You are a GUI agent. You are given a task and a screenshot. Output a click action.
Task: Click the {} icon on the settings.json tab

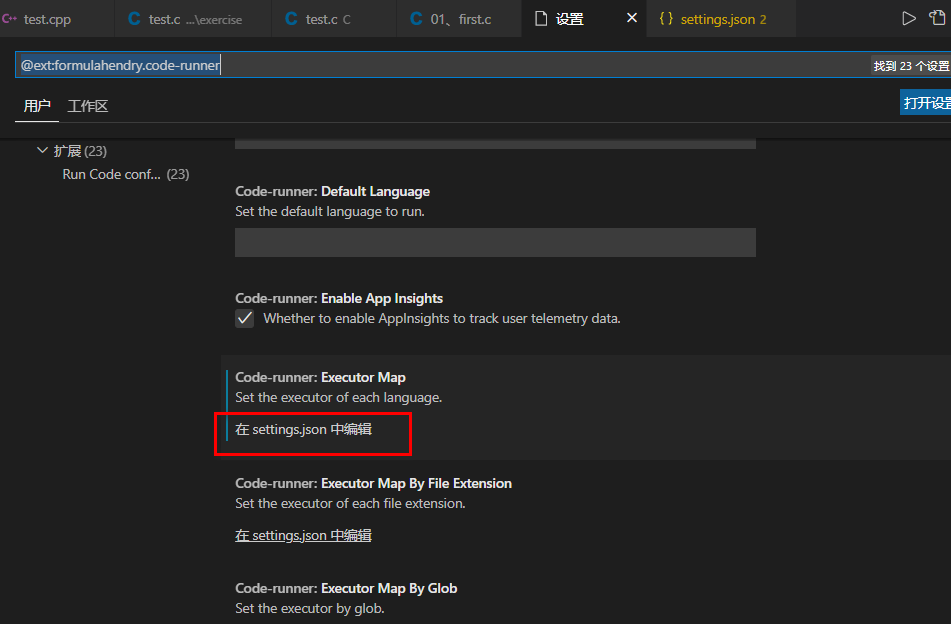coord(666,17)
